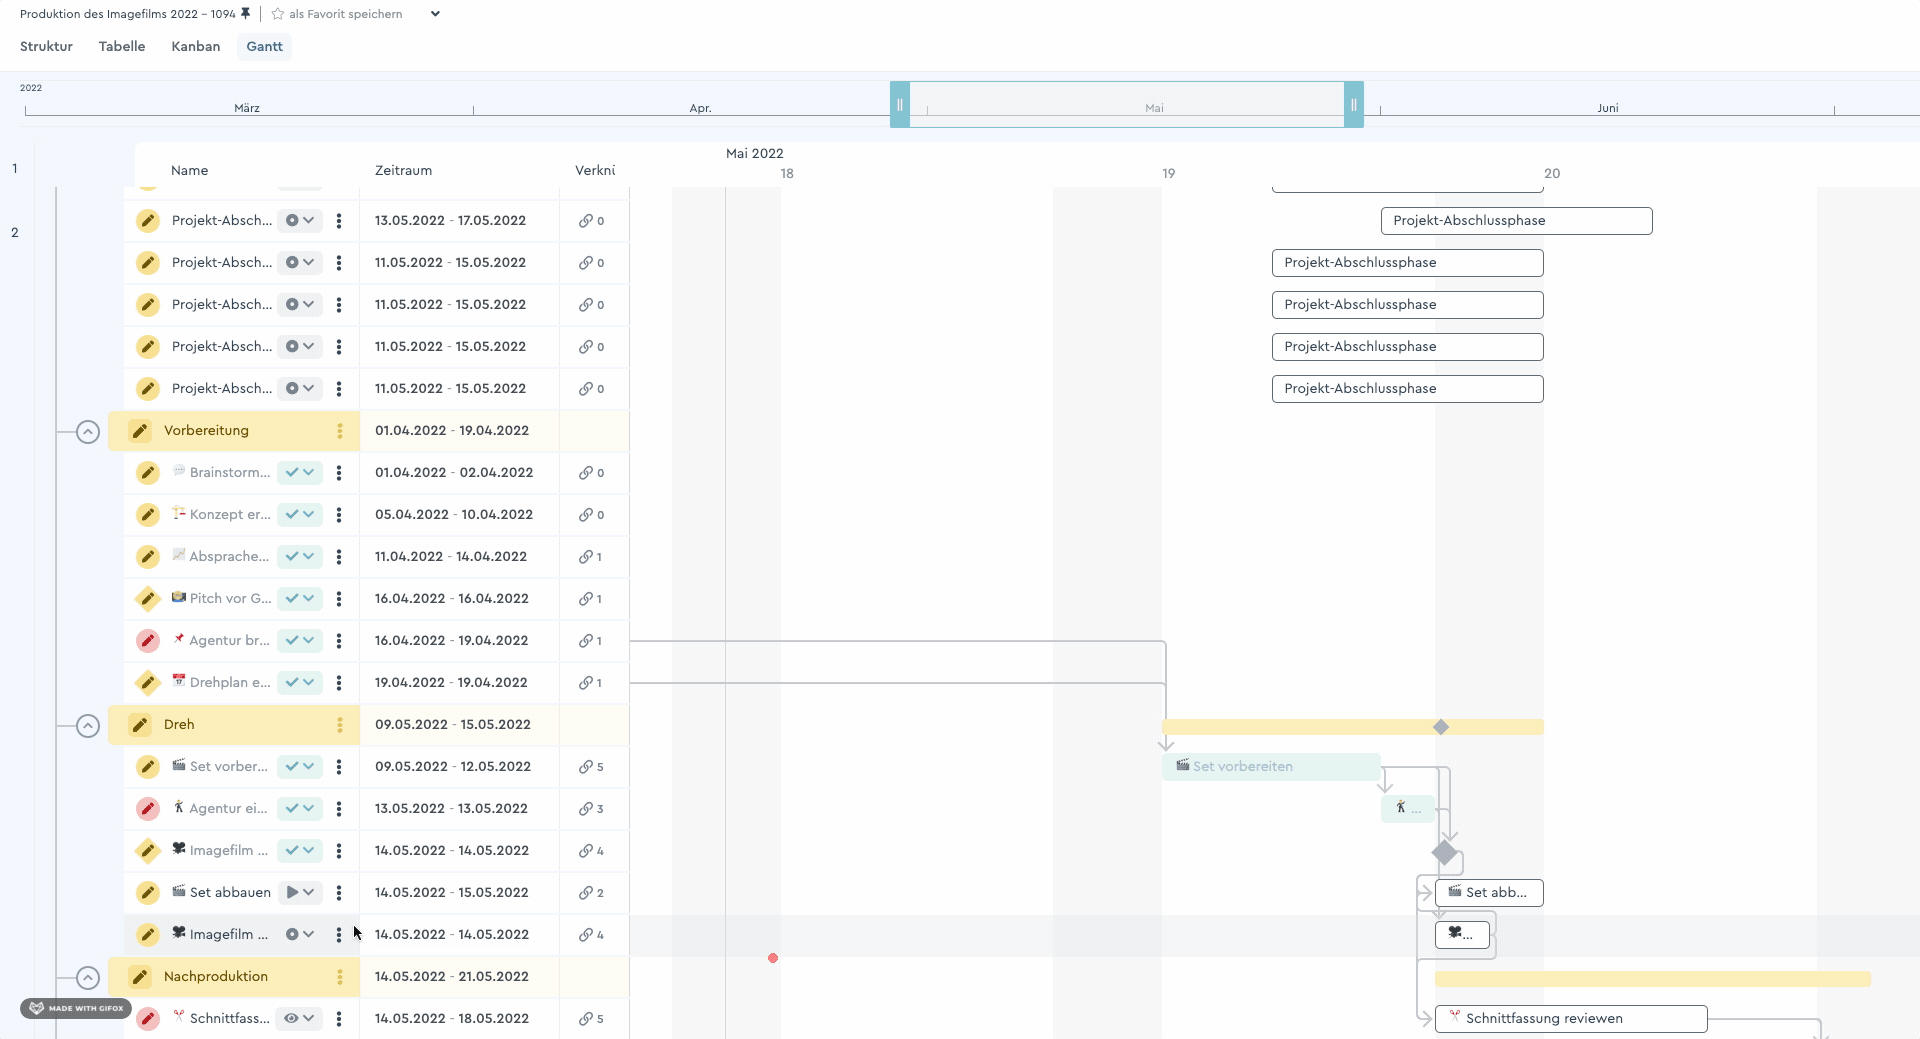Image resolution: width=1920 pixels, height=1039 pixels.
Task: Open three-dot menu for Set abbauen row
Action: [x=339, y=893]
